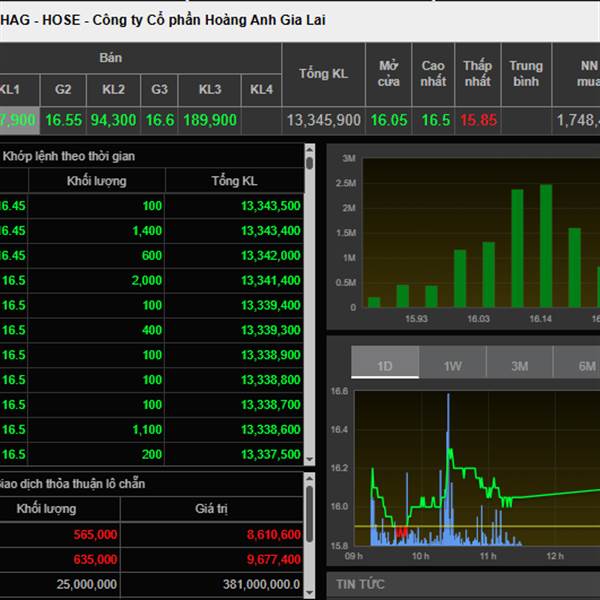
Task: Select the row with total 13,339,400
Action: [152, 305]
